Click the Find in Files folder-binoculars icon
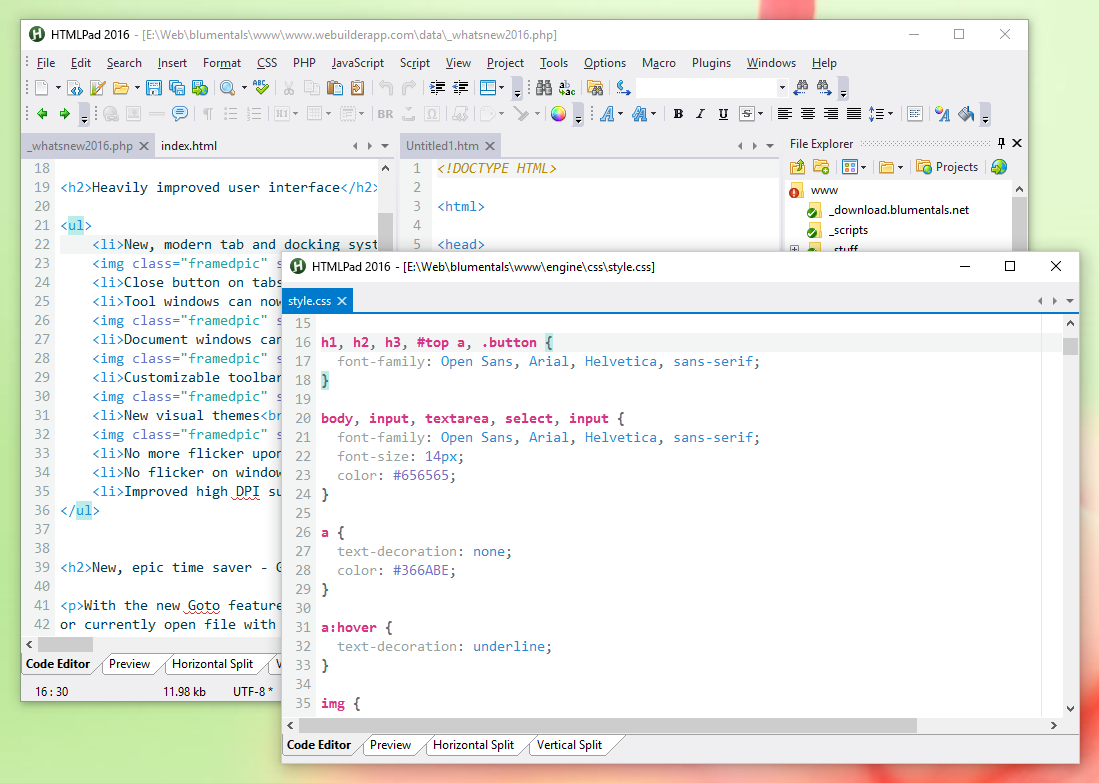 [595, 88]
